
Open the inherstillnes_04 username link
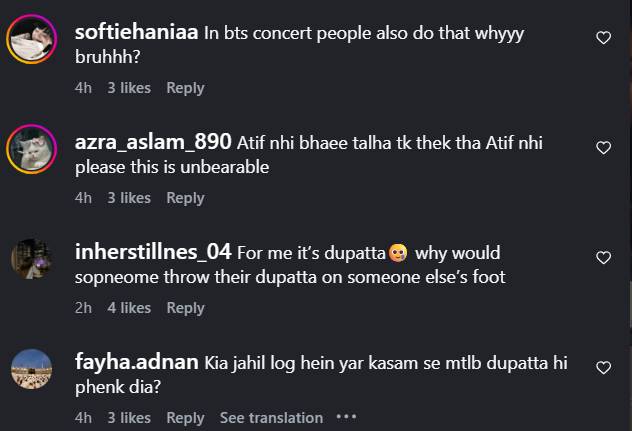tap(153, 252)
